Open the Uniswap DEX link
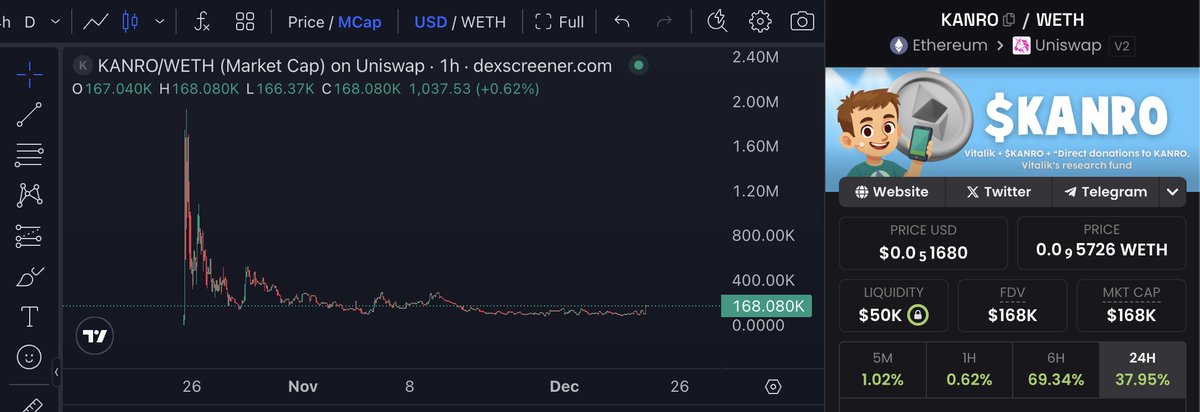This screenshot has width=1200, height=412. point(1056,45)
